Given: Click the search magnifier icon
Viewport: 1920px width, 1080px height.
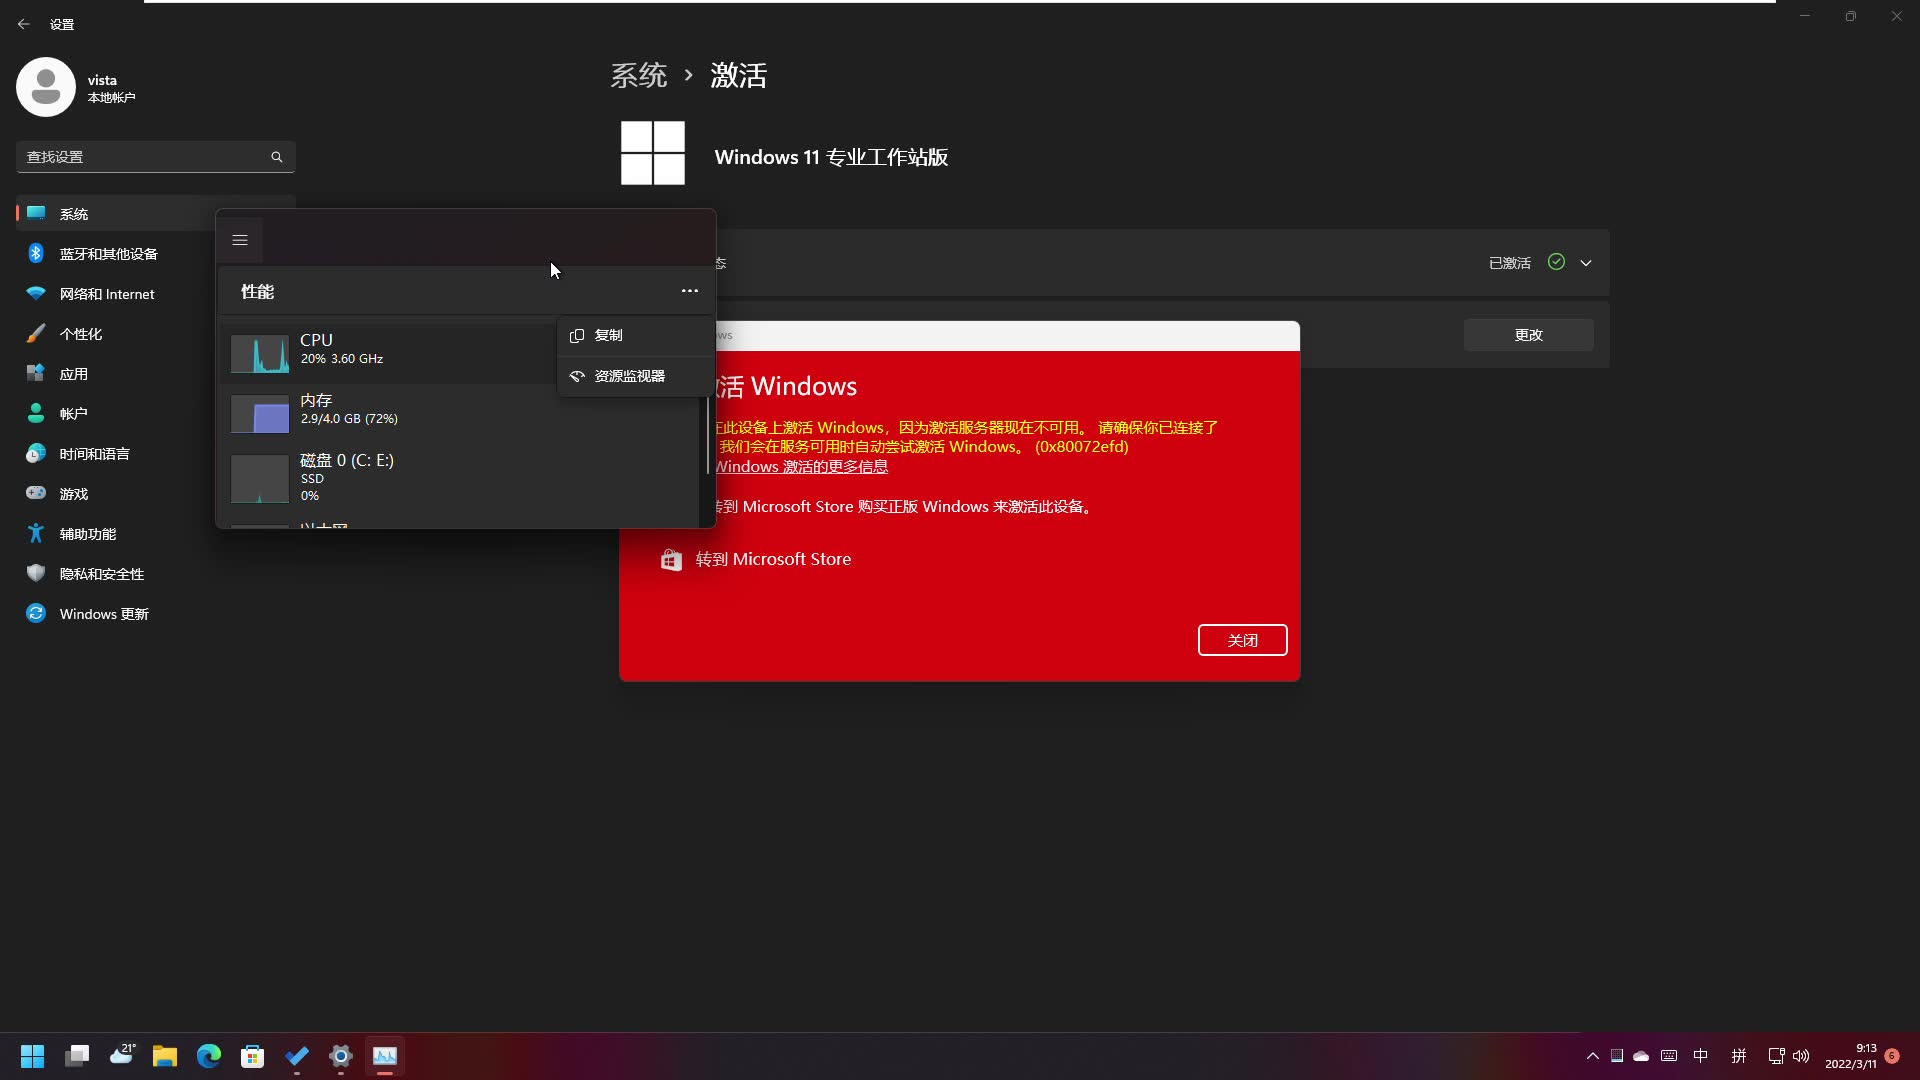Looking at the screenshot, I should click(x=277, y=157).
